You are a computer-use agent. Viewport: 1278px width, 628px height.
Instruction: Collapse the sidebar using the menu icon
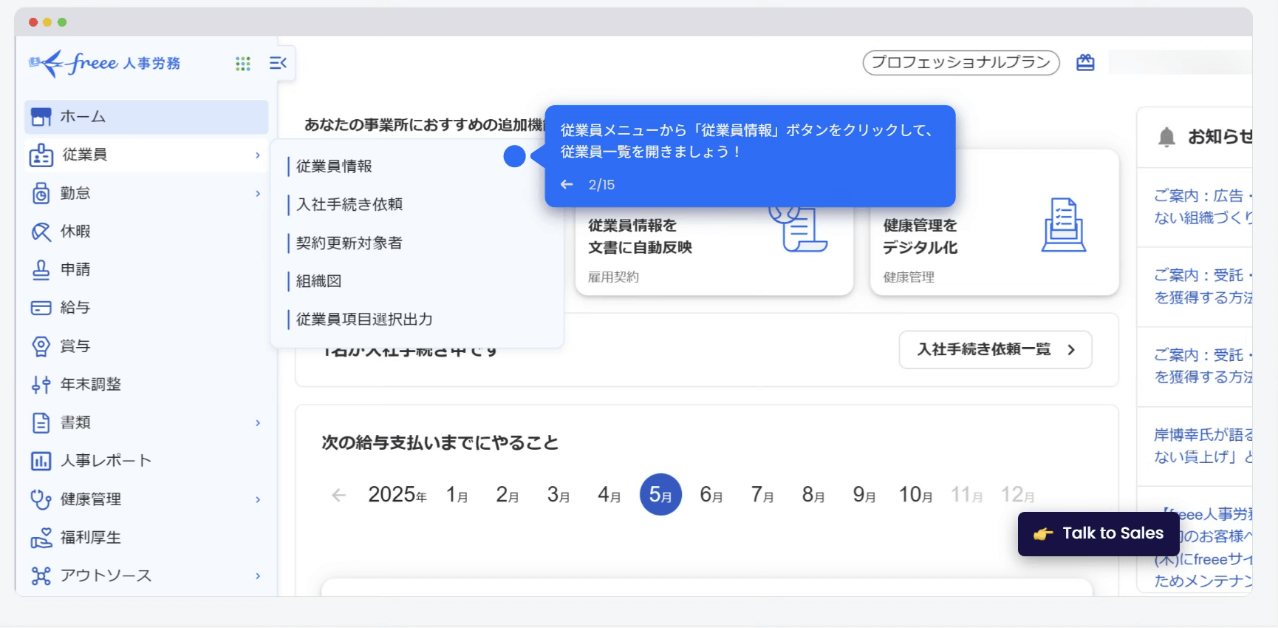point(278,63)
